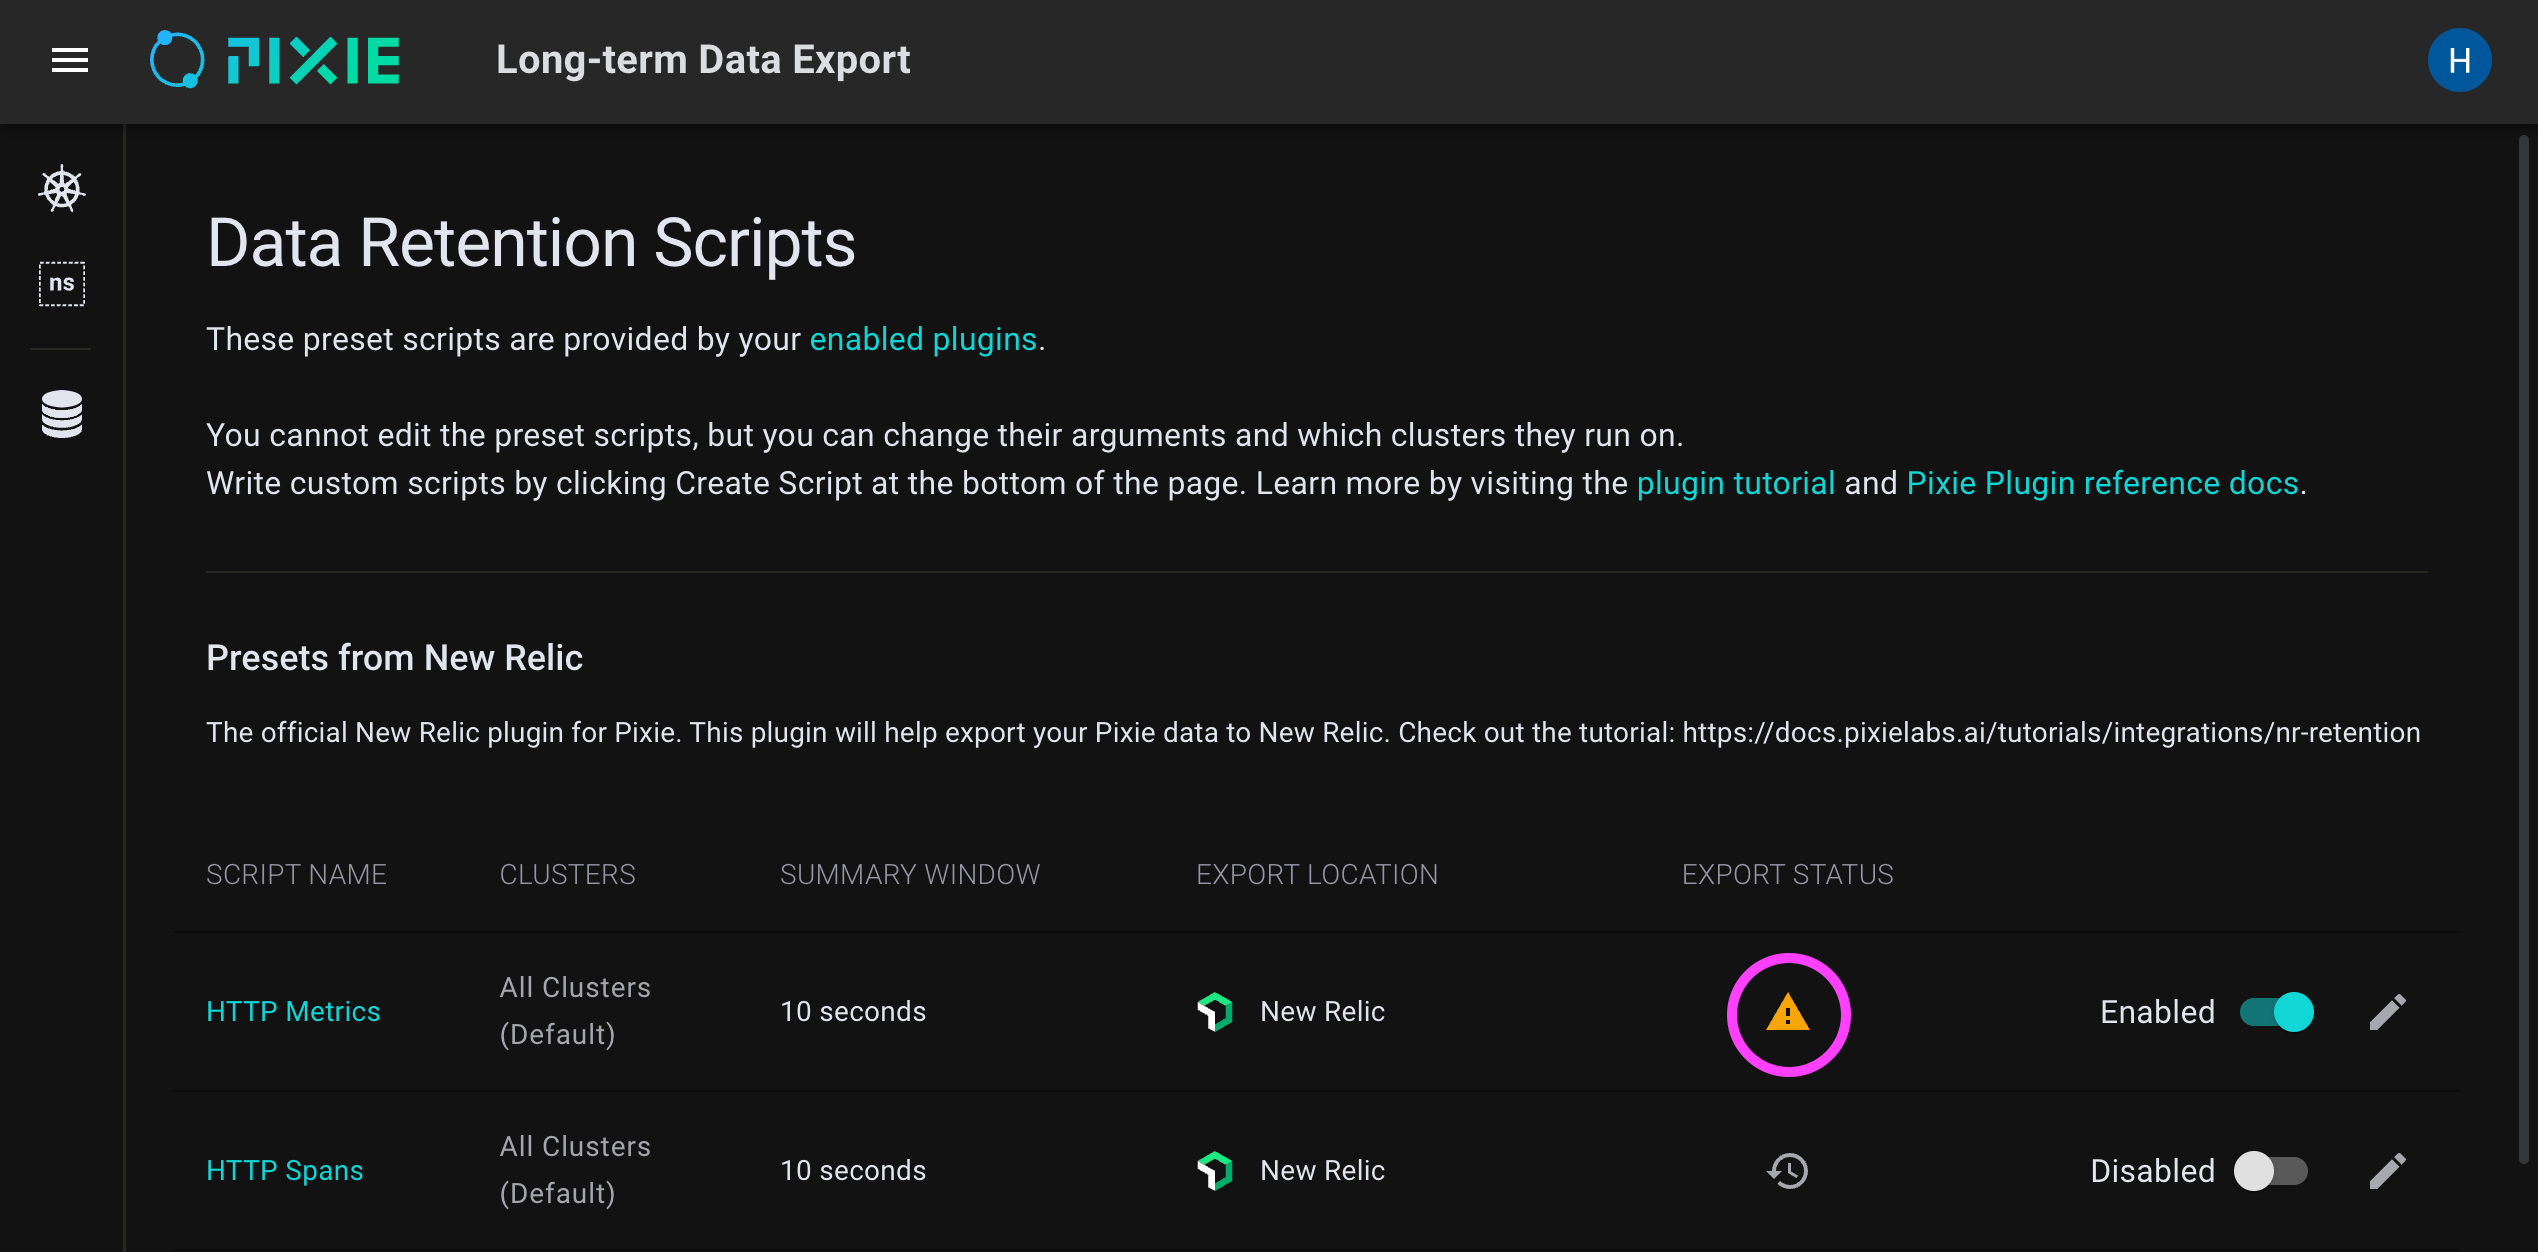Click the vertical page scrollbar
The height and width of the screenshot is (1252, 2538).
[2523, 650]
